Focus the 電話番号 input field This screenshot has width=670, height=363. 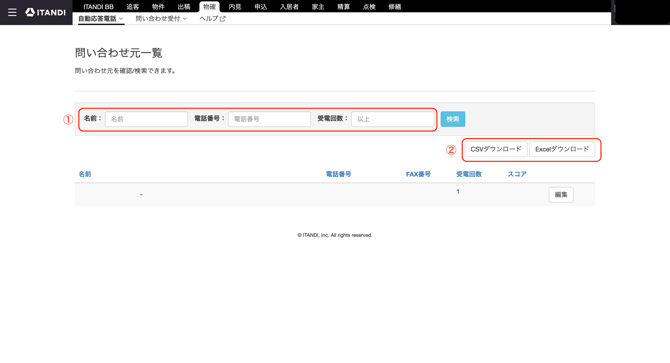269,119
